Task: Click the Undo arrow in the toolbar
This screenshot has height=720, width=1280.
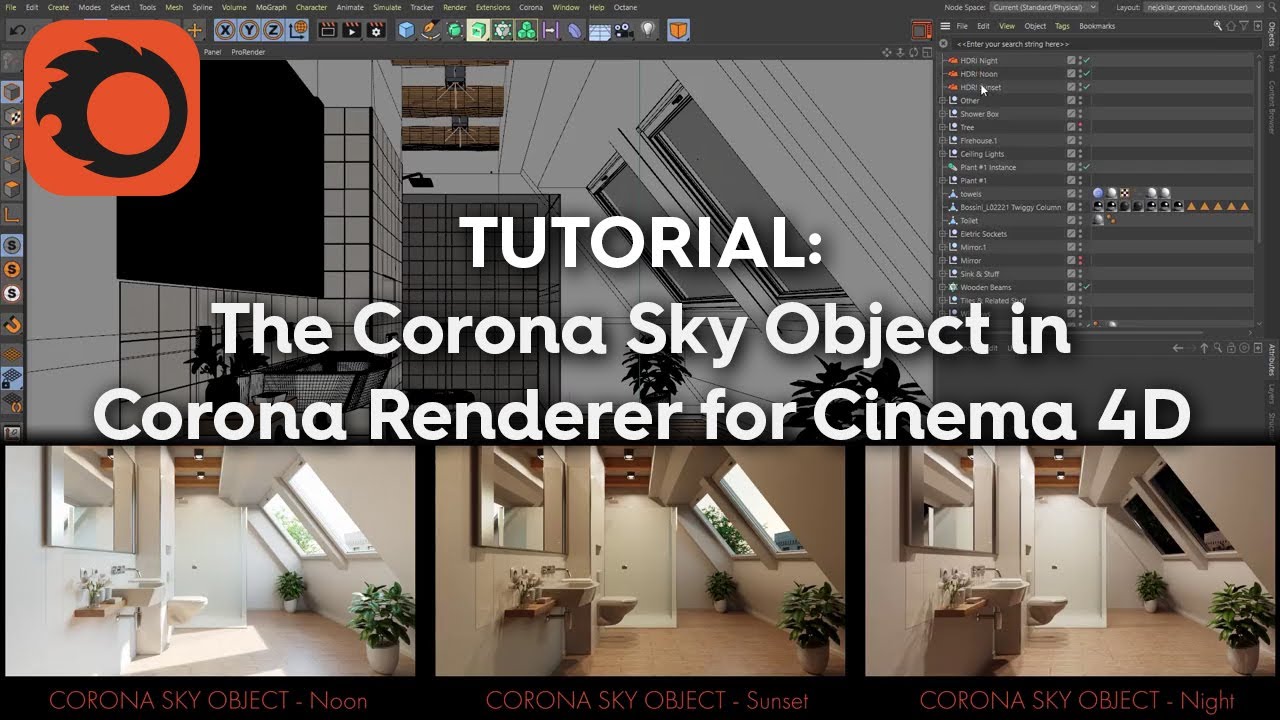Action: coord(16,30)
